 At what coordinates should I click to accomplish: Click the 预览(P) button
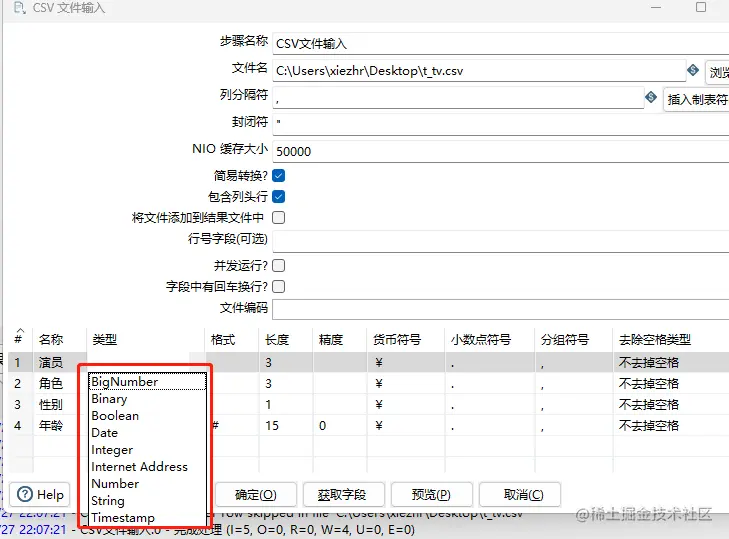pyautogui.click(x=431, y=494)
